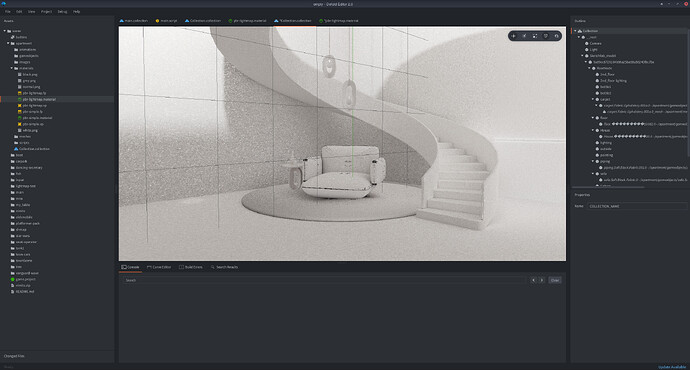
Task: Select the meshes folder icon
Action: 16,137
